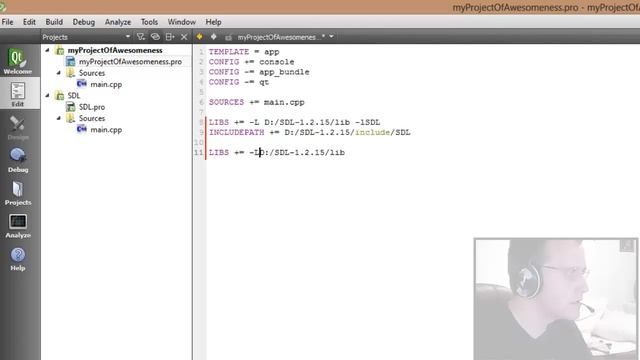The height and width of the screenshot is (360, 640).
Task: Click the filter tree funnel icon
Action: pos(141,37)
